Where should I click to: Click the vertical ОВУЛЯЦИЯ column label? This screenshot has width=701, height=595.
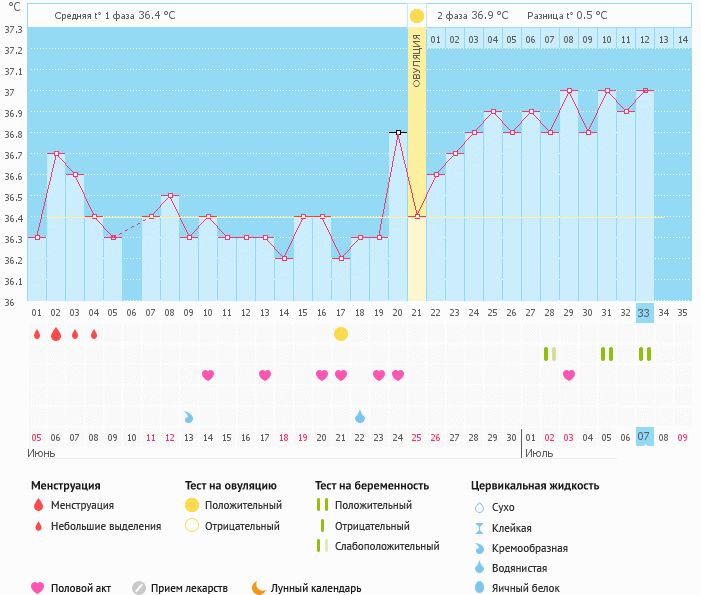point(417,61)
